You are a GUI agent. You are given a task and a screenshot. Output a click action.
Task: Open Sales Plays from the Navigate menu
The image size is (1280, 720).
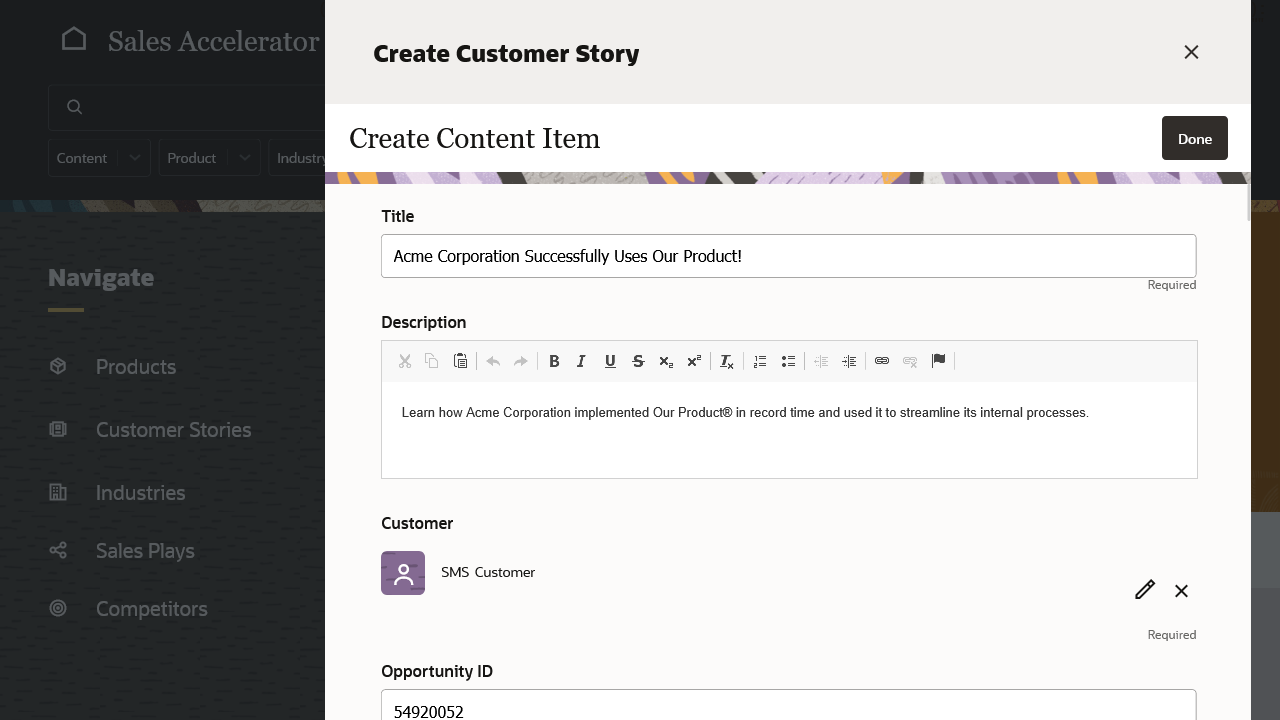[x=143, y=551]
